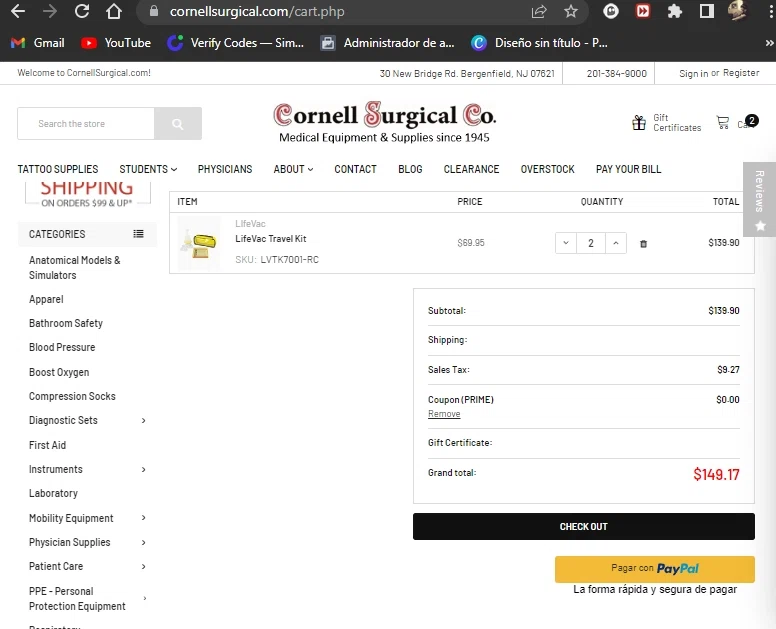Expand the STUDENTS dropdown menu

click(x=148, y=169)
